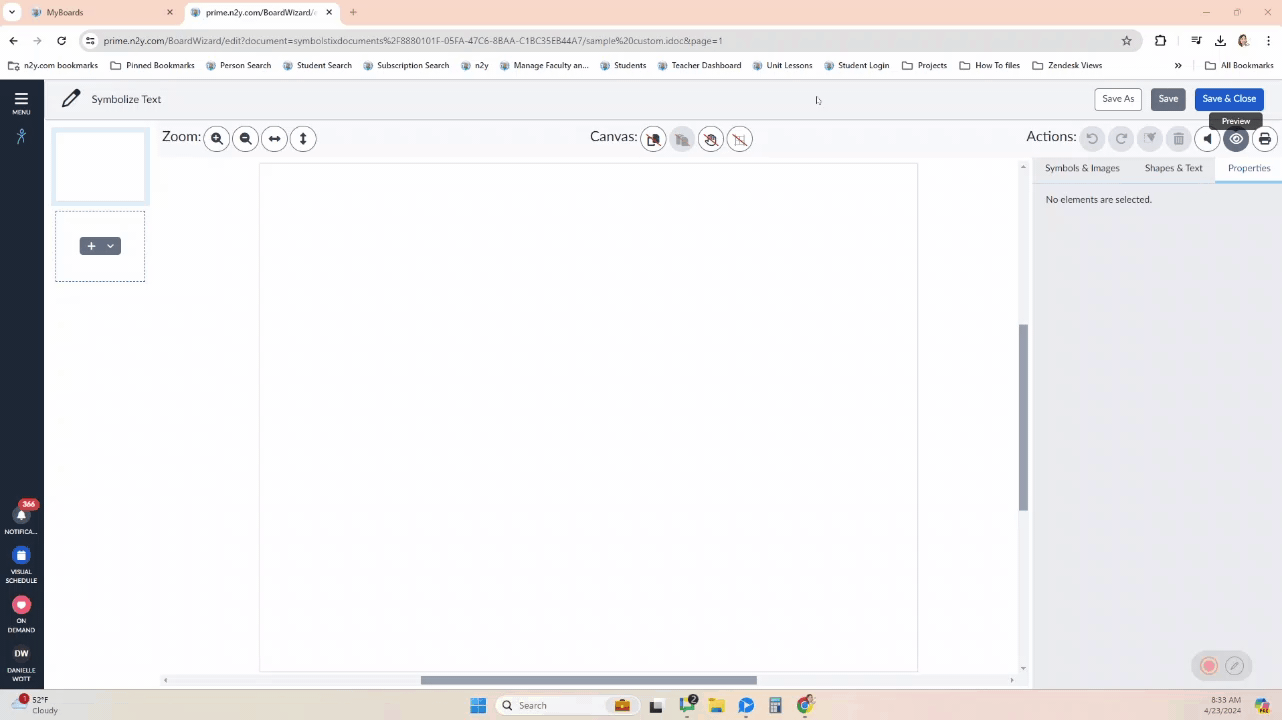Open the Student Search bookmark
1282x720 pixels.
click(x=317, y=66)
